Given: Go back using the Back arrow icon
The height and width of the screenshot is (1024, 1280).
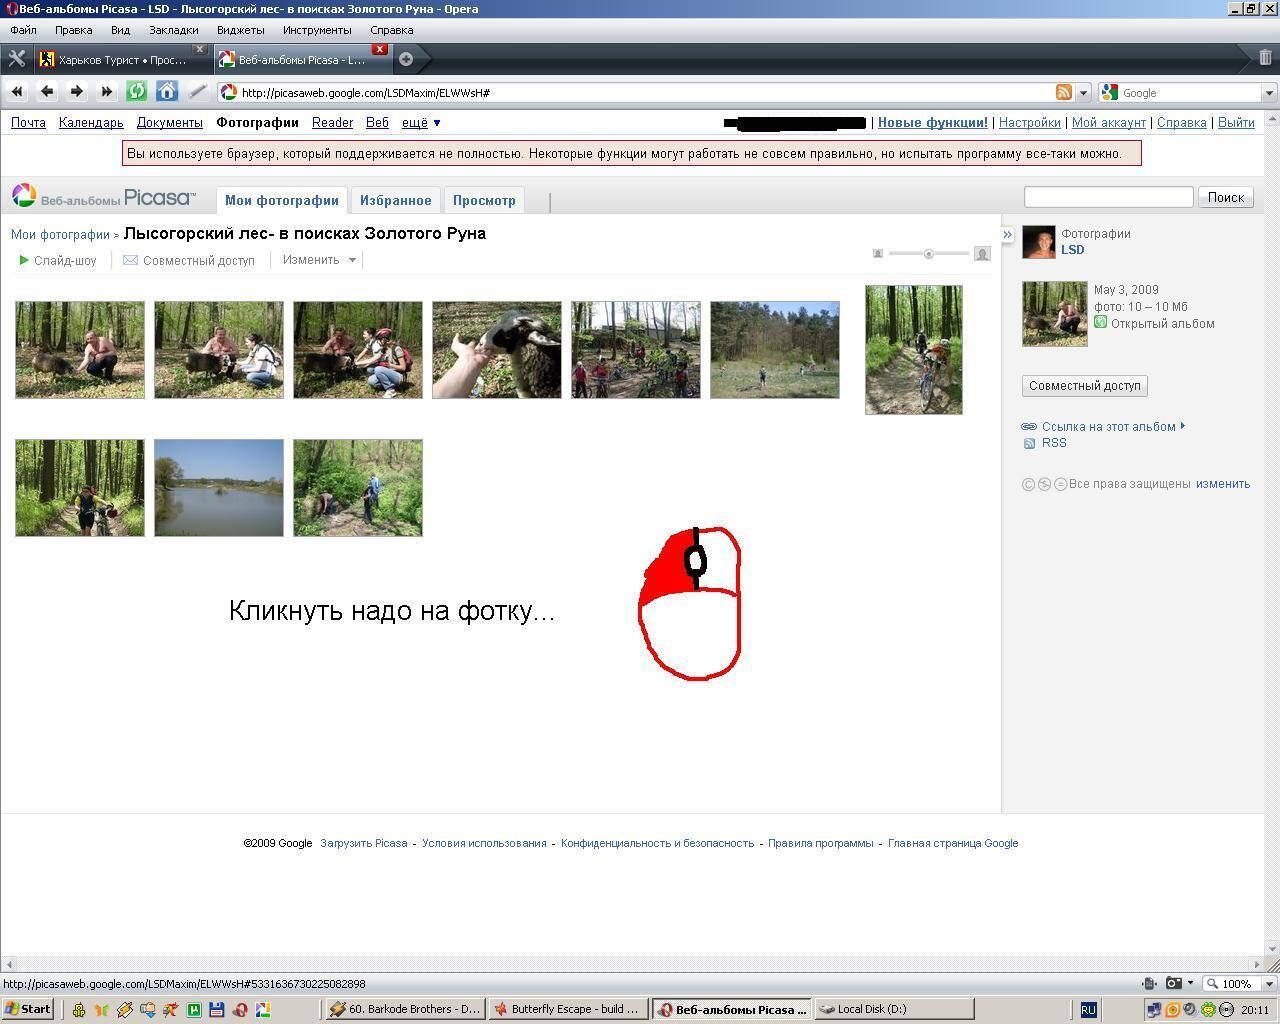Looking at the screenshot, I should coord(47,92).
